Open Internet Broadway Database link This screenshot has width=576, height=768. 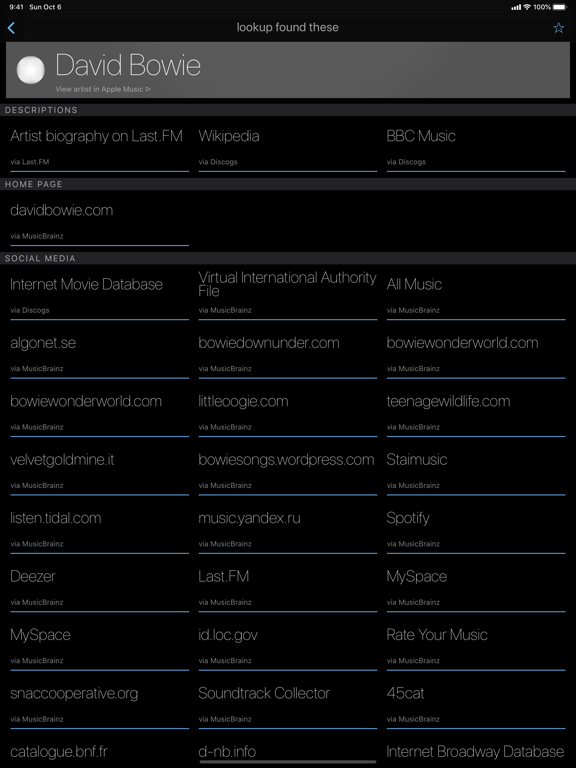476,752
